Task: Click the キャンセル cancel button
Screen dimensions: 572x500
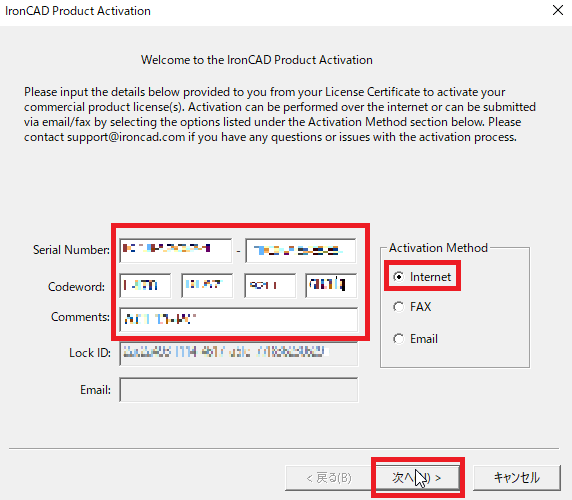Action: 517,477
